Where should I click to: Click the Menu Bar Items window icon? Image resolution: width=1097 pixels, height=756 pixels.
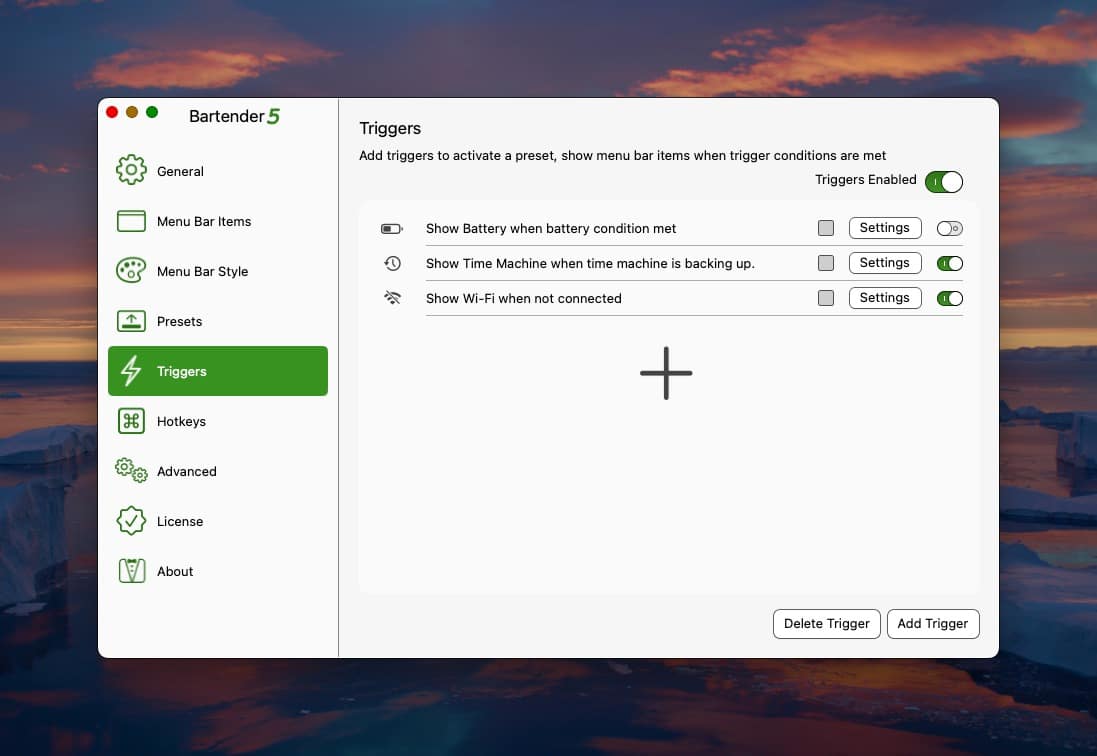(x=131, y=221)
